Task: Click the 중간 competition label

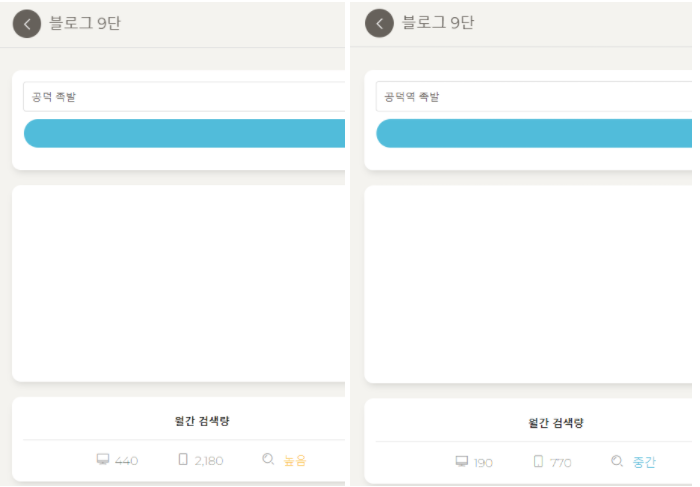Action: [x=644, y=462]
